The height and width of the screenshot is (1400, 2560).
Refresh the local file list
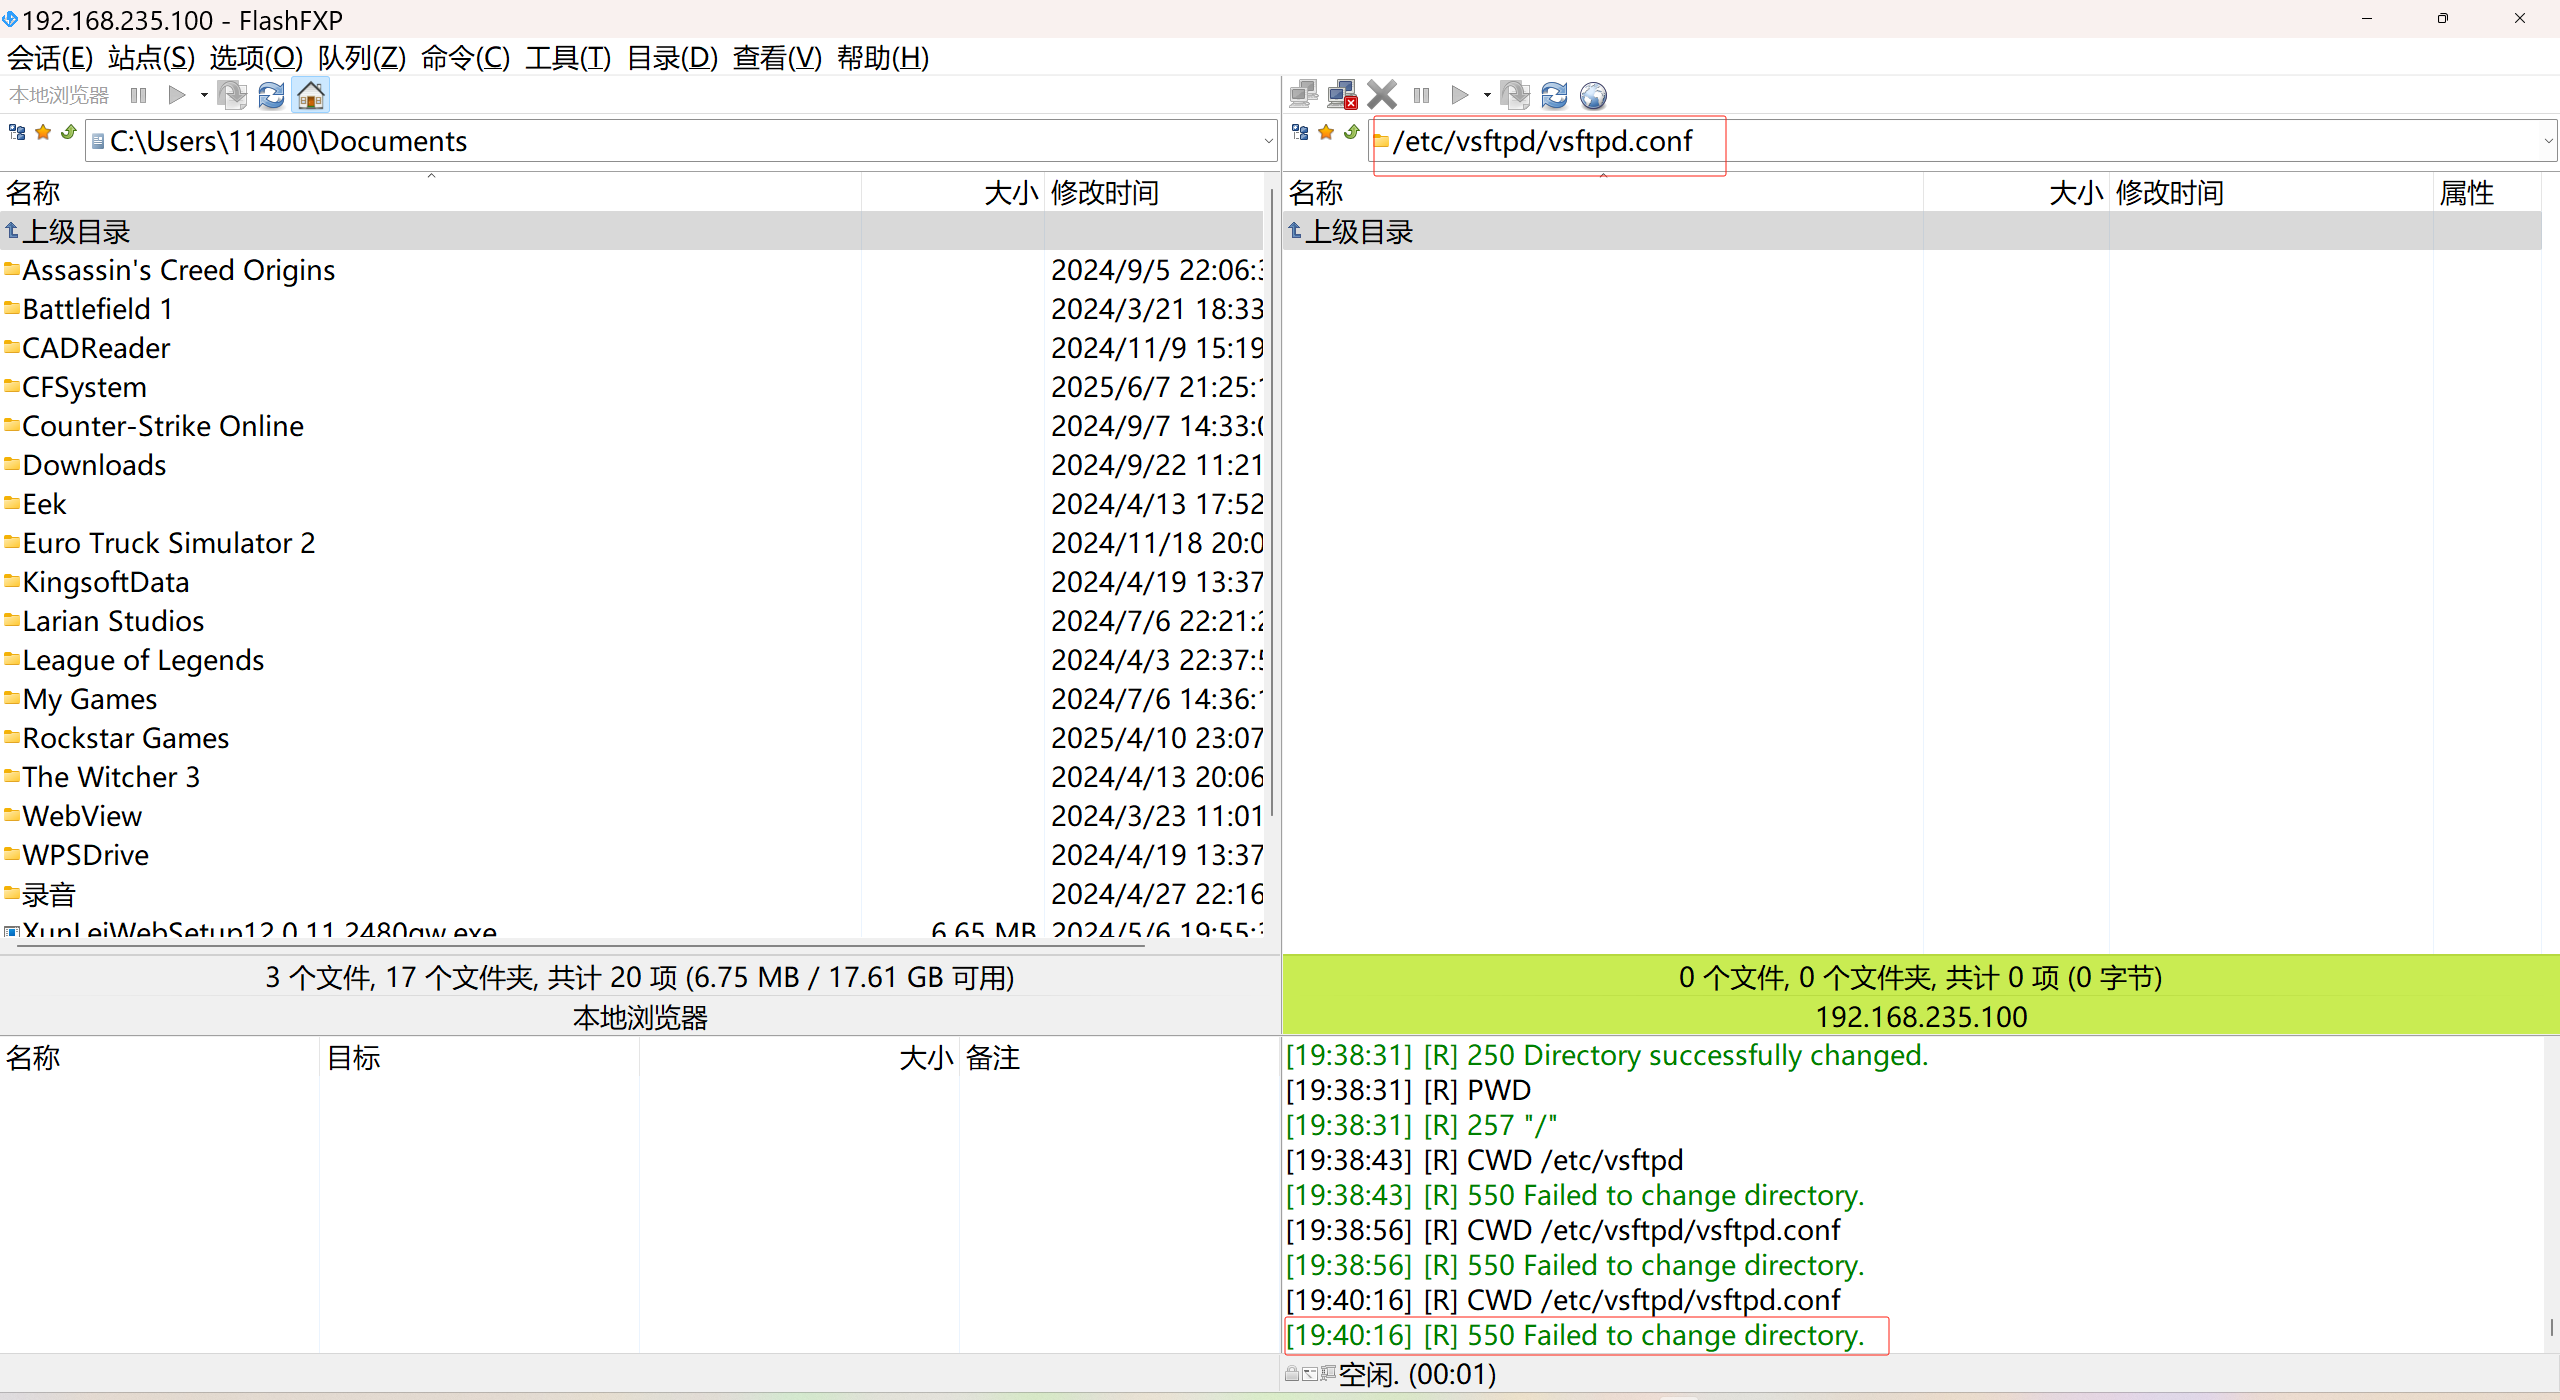pos(271,95)
